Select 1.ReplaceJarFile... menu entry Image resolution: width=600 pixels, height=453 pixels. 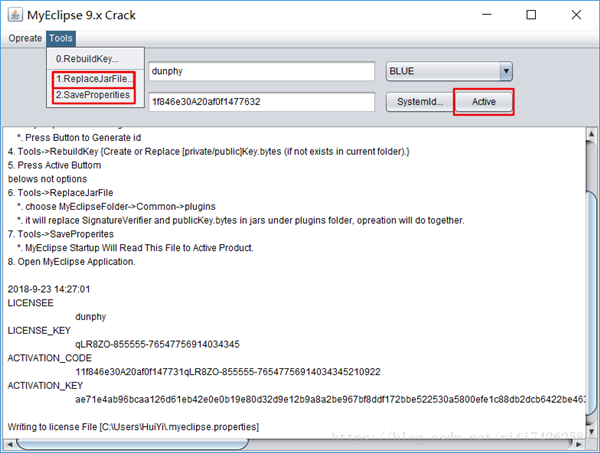(93, 78)
